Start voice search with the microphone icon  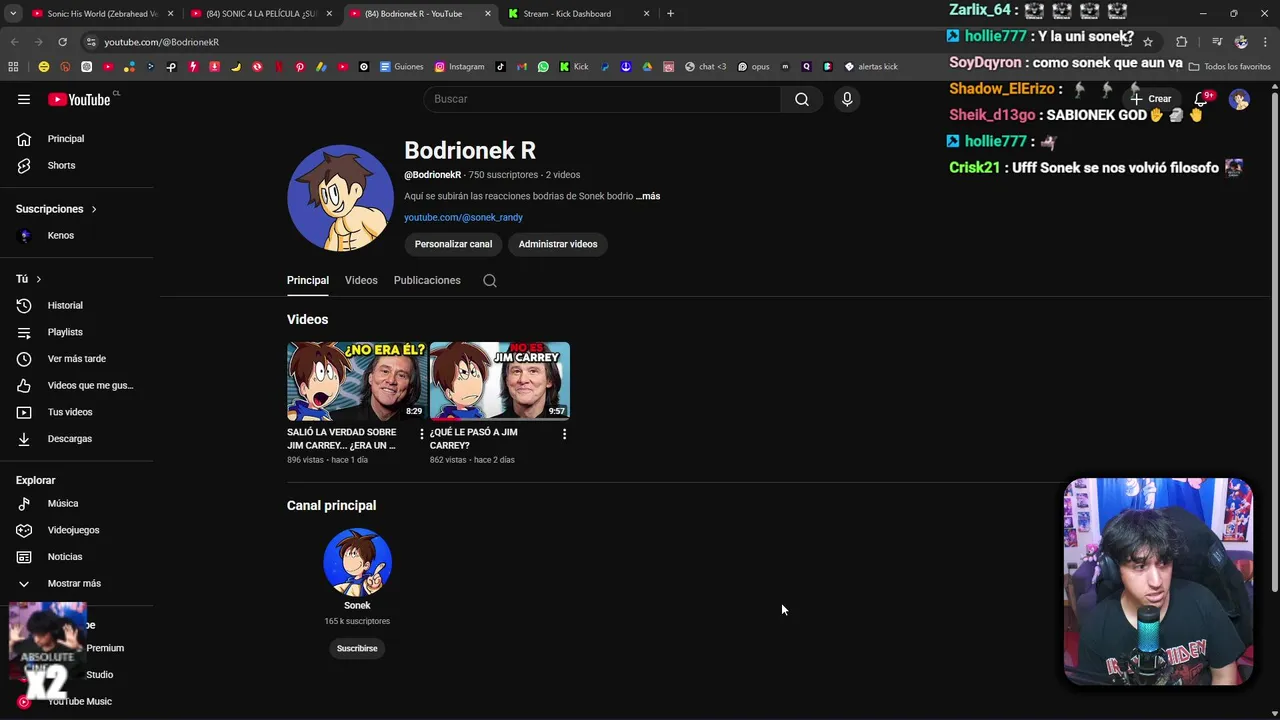(847, 99)
